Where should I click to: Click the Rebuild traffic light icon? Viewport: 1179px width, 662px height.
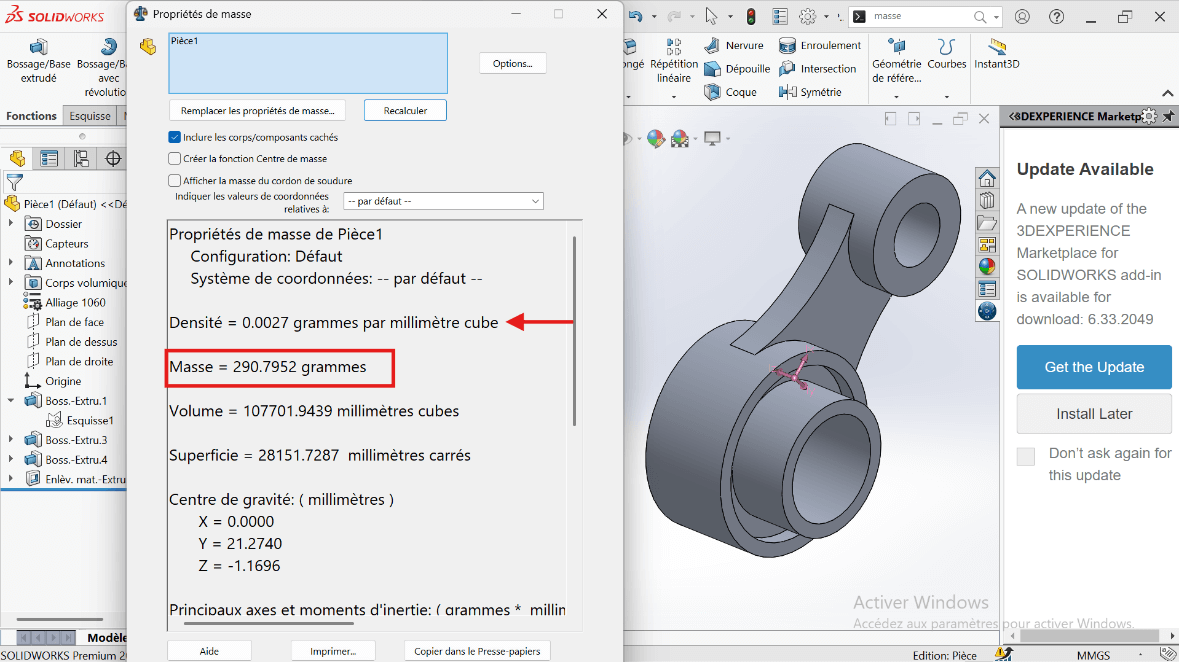[x=751, y=17]
